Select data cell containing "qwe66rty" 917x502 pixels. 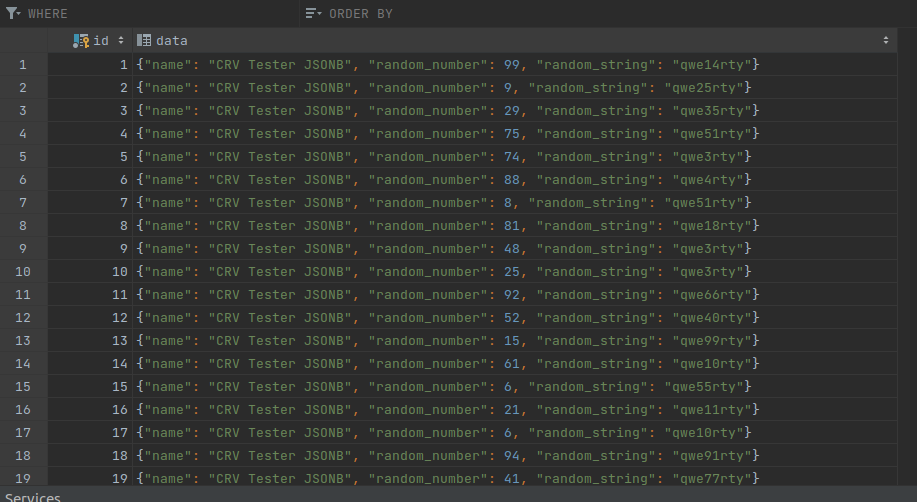(x=448, y=295)
